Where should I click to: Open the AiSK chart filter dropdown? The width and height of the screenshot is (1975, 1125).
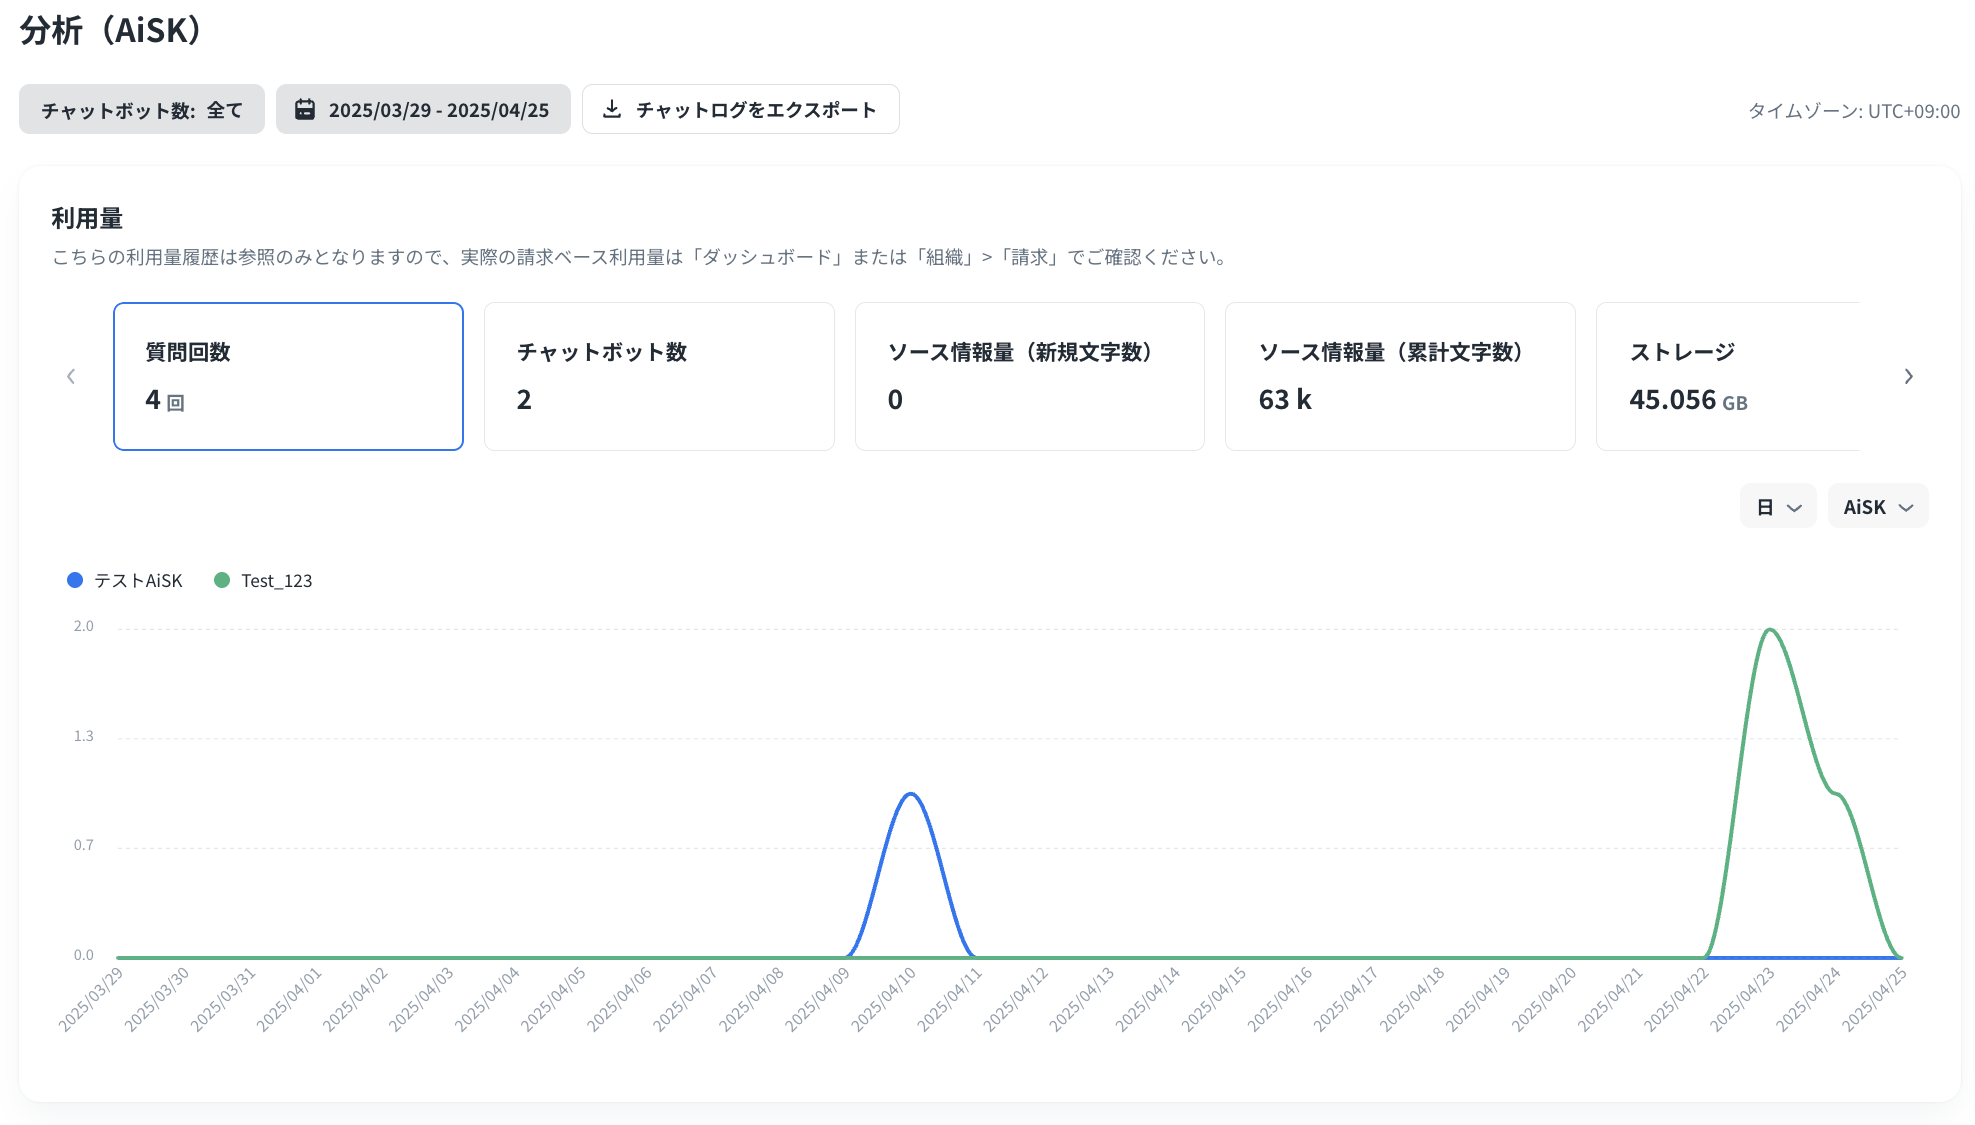(x=1877, y=507)
